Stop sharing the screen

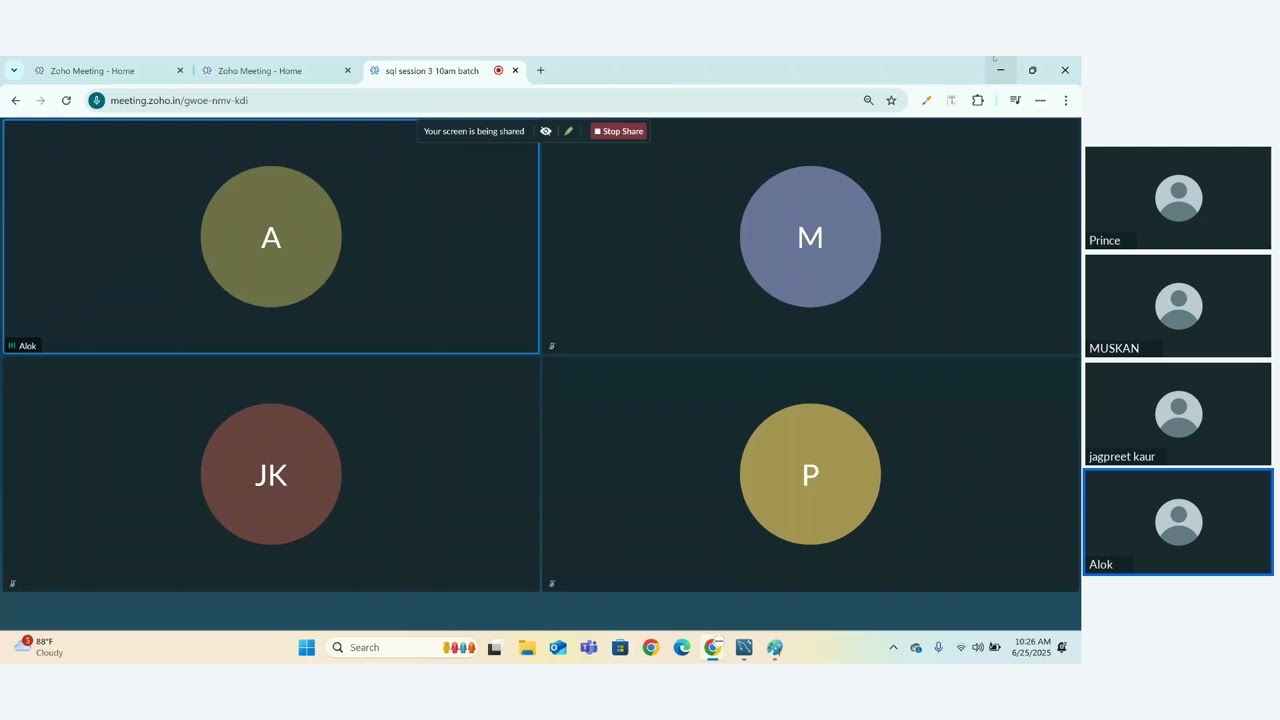[619, 131]
